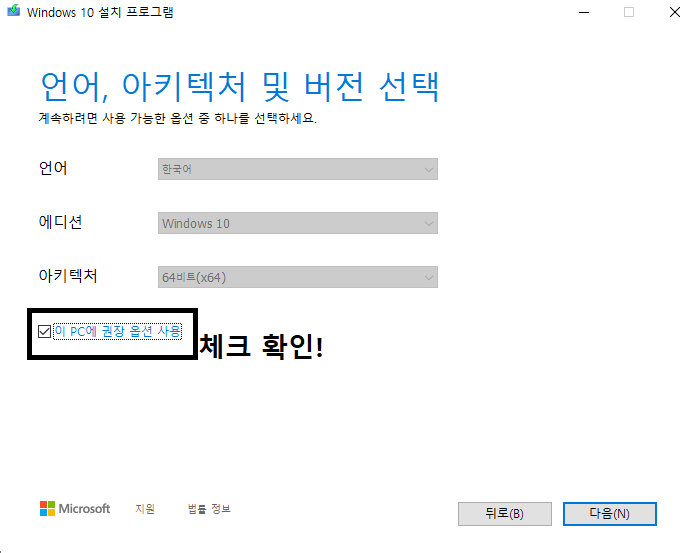Close the Windows 10 setup window
Screen dimensions: 693x553
(x=674, y=12)
